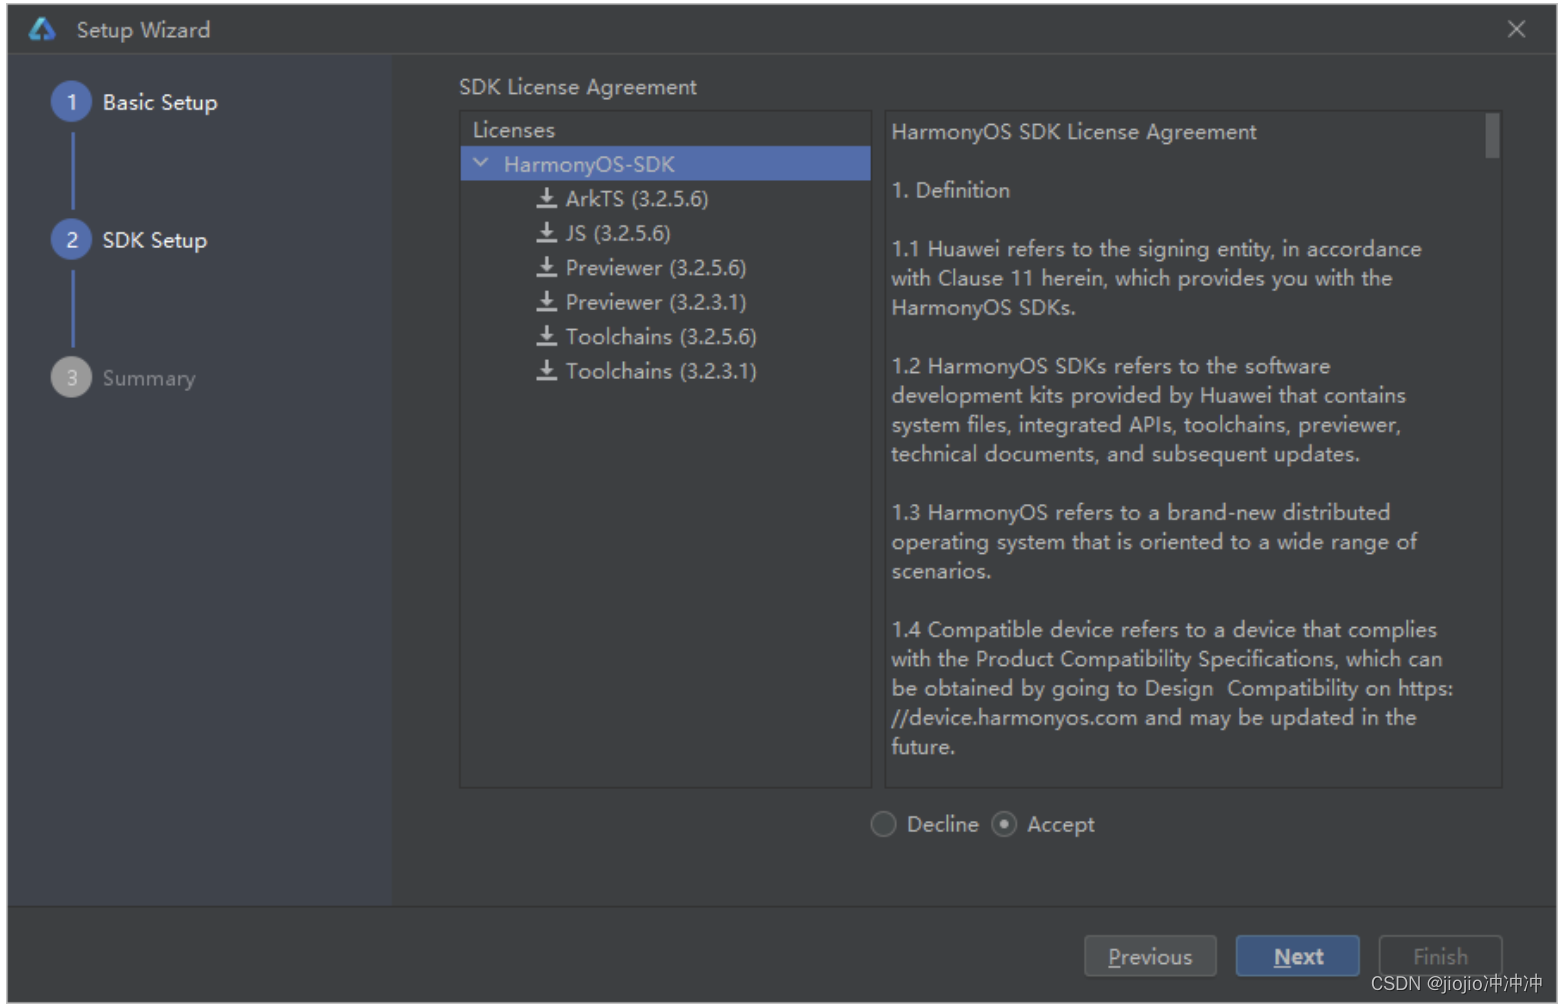Screen dimensions: 1558x1004
Task: Select the ArkTS (3.2.5.6) entry
Action: pyautogui.click(x=636, y=198)
